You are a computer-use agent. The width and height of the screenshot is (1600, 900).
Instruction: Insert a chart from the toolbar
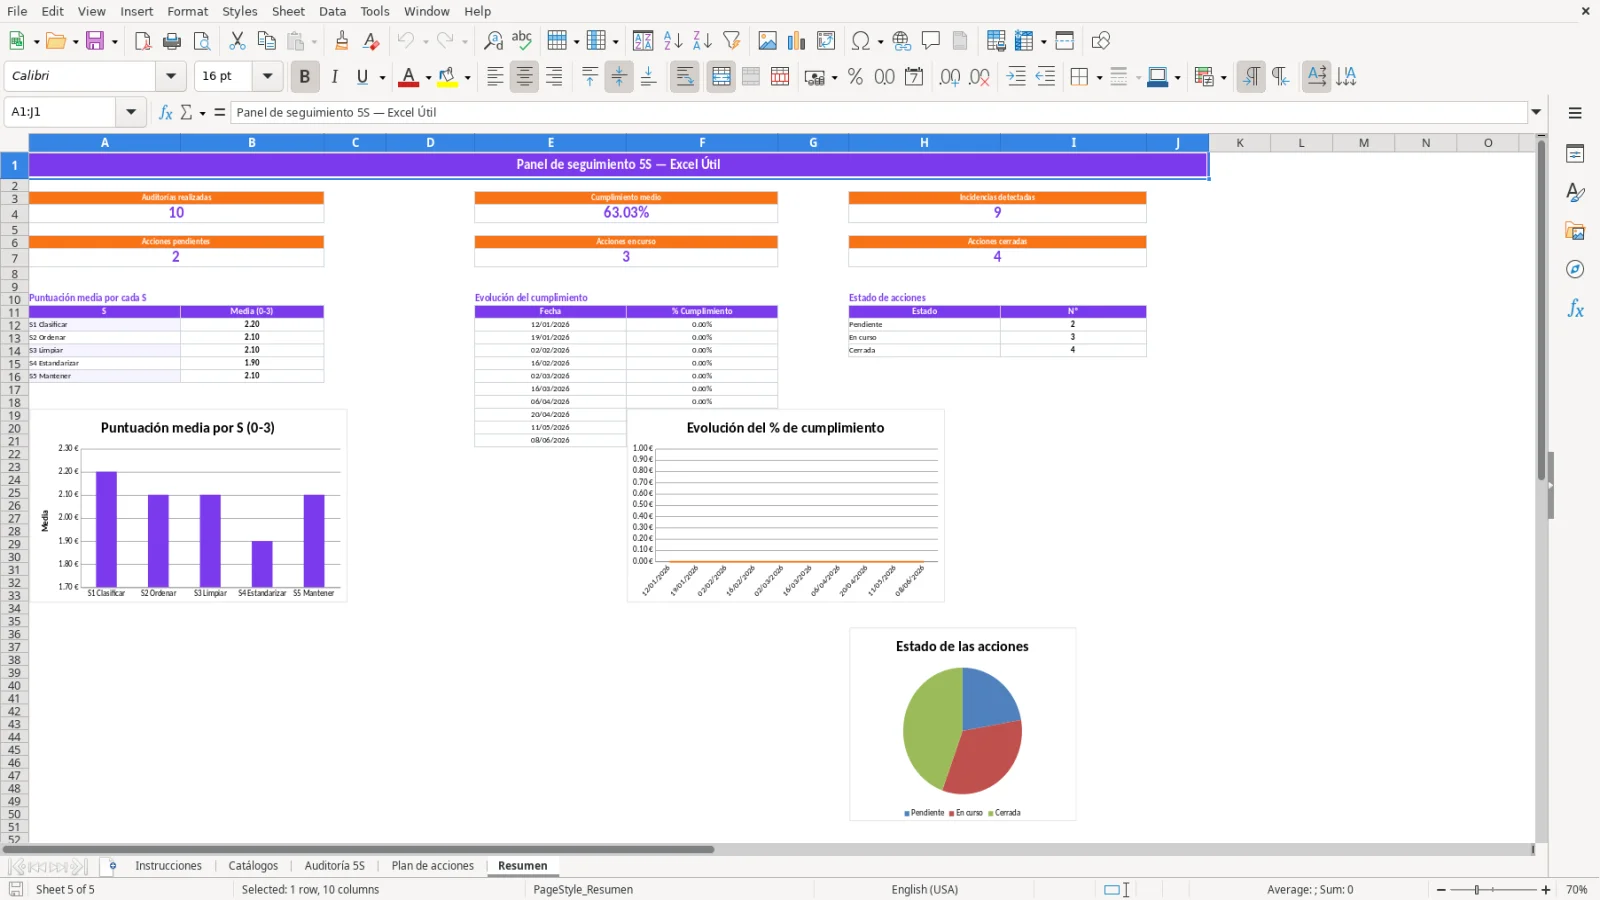click(x=797, y=41)
